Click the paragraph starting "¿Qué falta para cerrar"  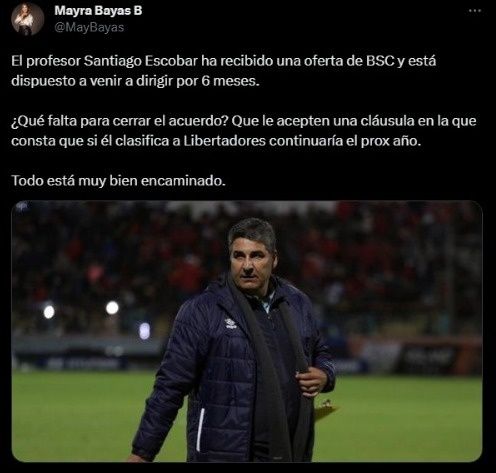pyautogui.click(x=243, y=131)
